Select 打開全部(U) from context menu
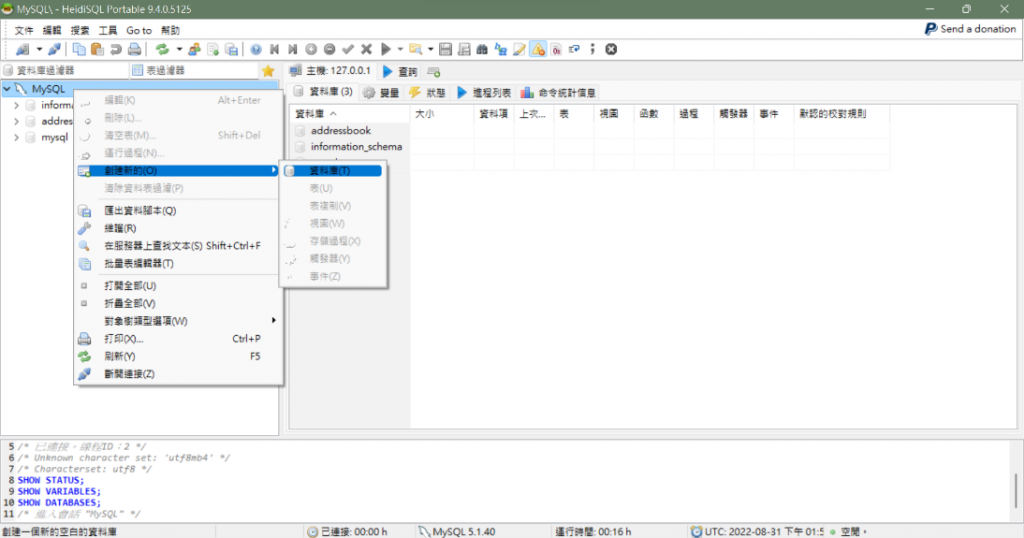 178,286
